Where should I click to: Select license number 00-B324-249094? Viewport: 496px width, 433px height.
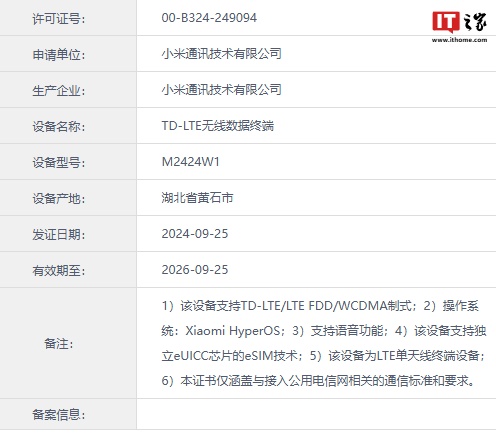click(209, 18)
